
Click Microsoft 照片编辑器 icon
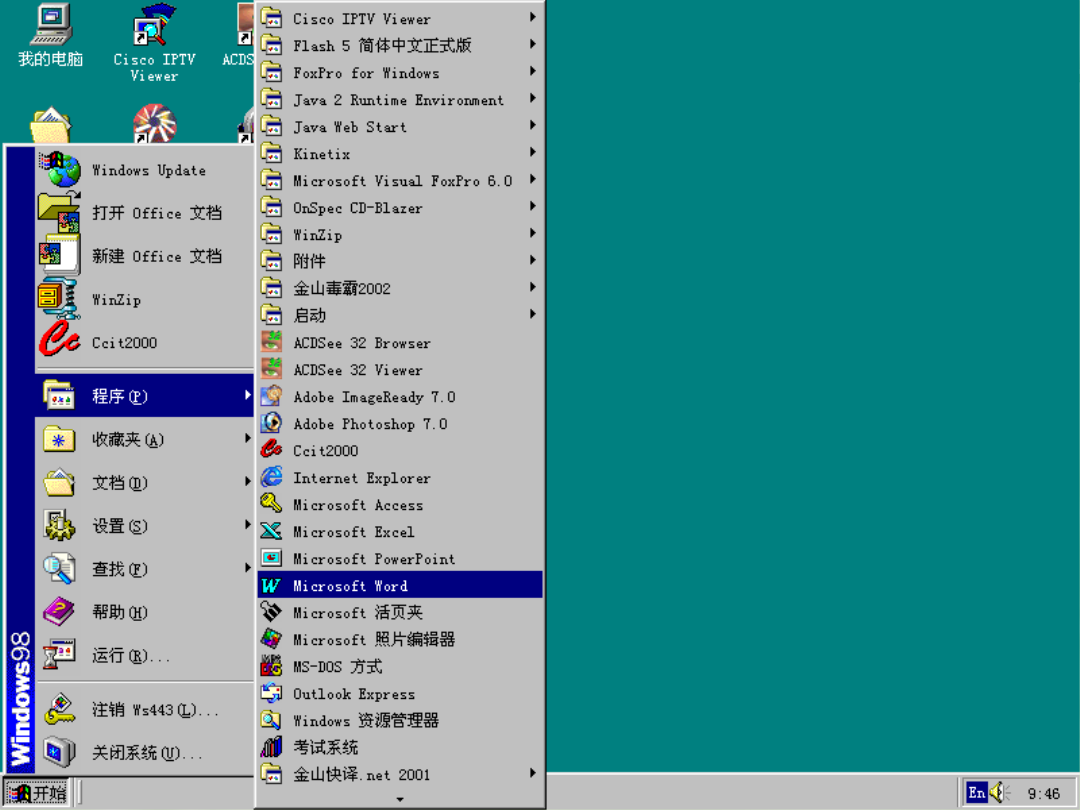tap(271, 639)
